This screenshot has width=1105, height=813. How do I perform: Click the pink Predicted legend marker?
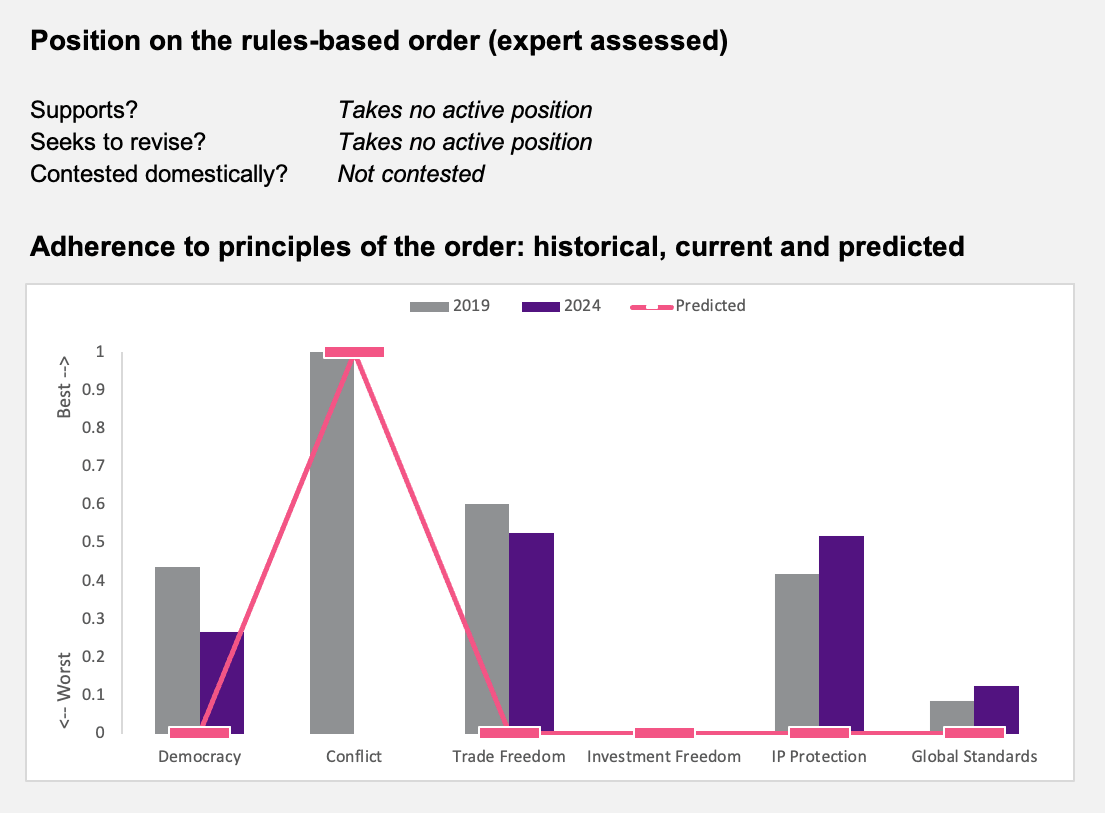click(x=652, y=307)
